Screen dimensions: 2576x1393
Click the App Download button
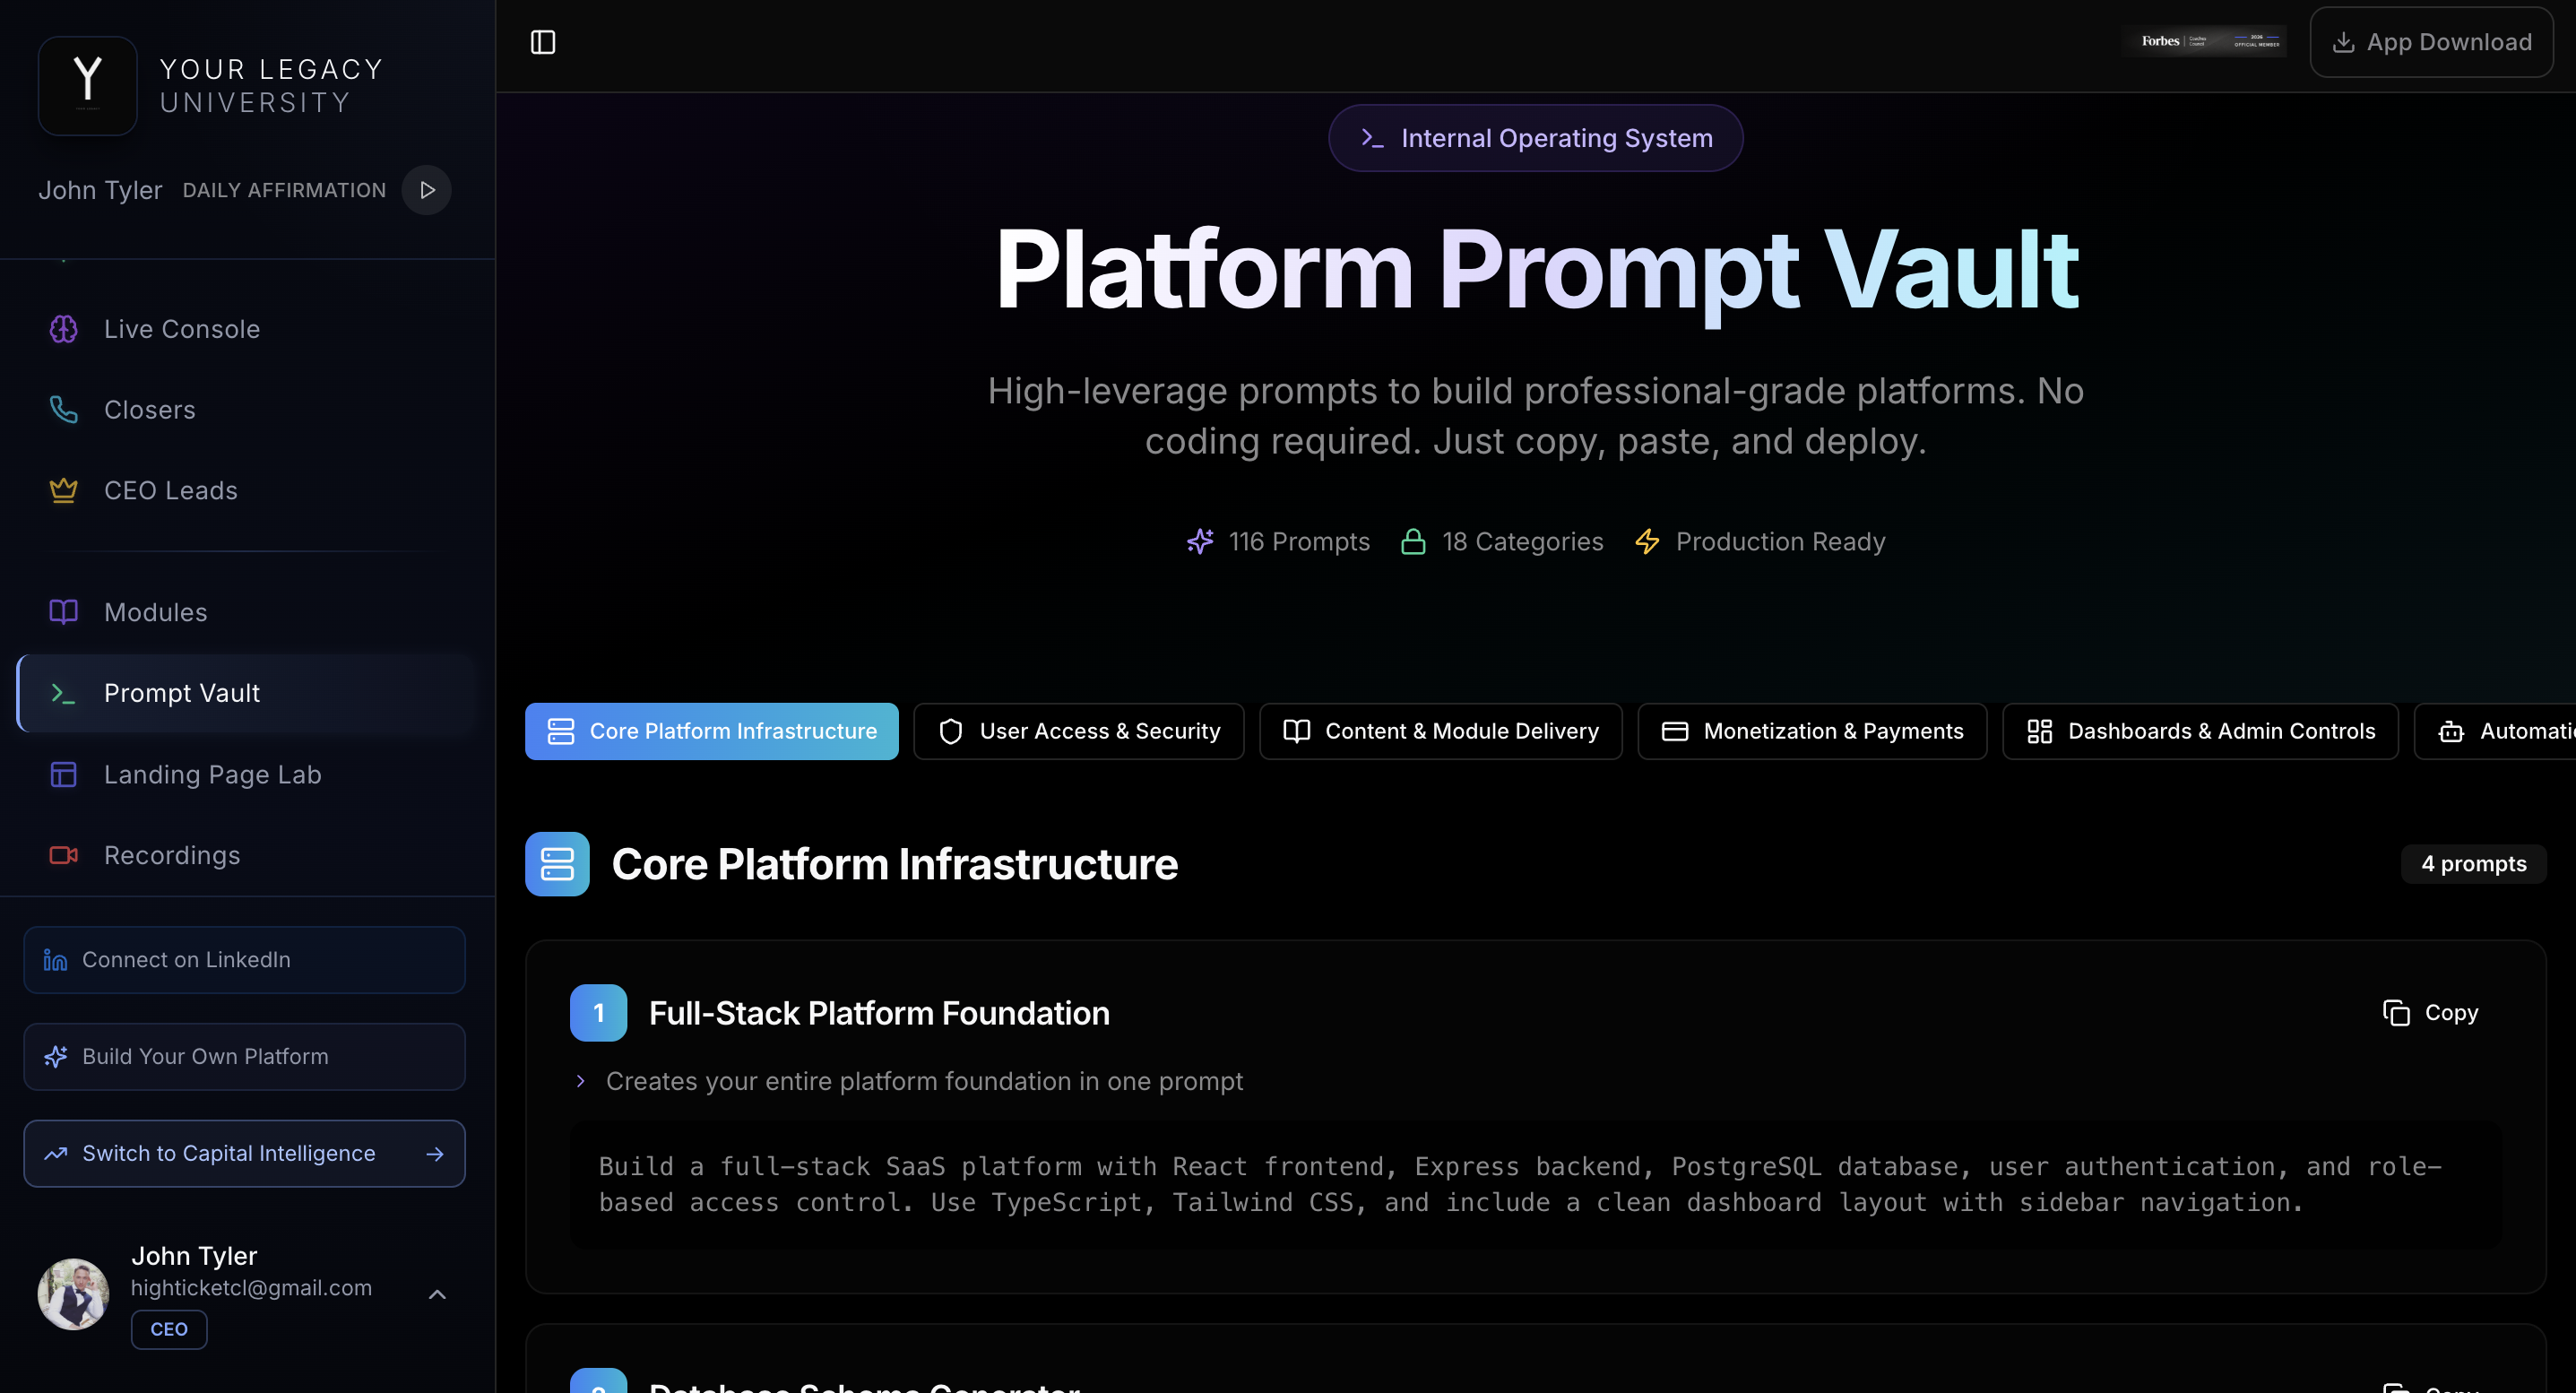2431,42
